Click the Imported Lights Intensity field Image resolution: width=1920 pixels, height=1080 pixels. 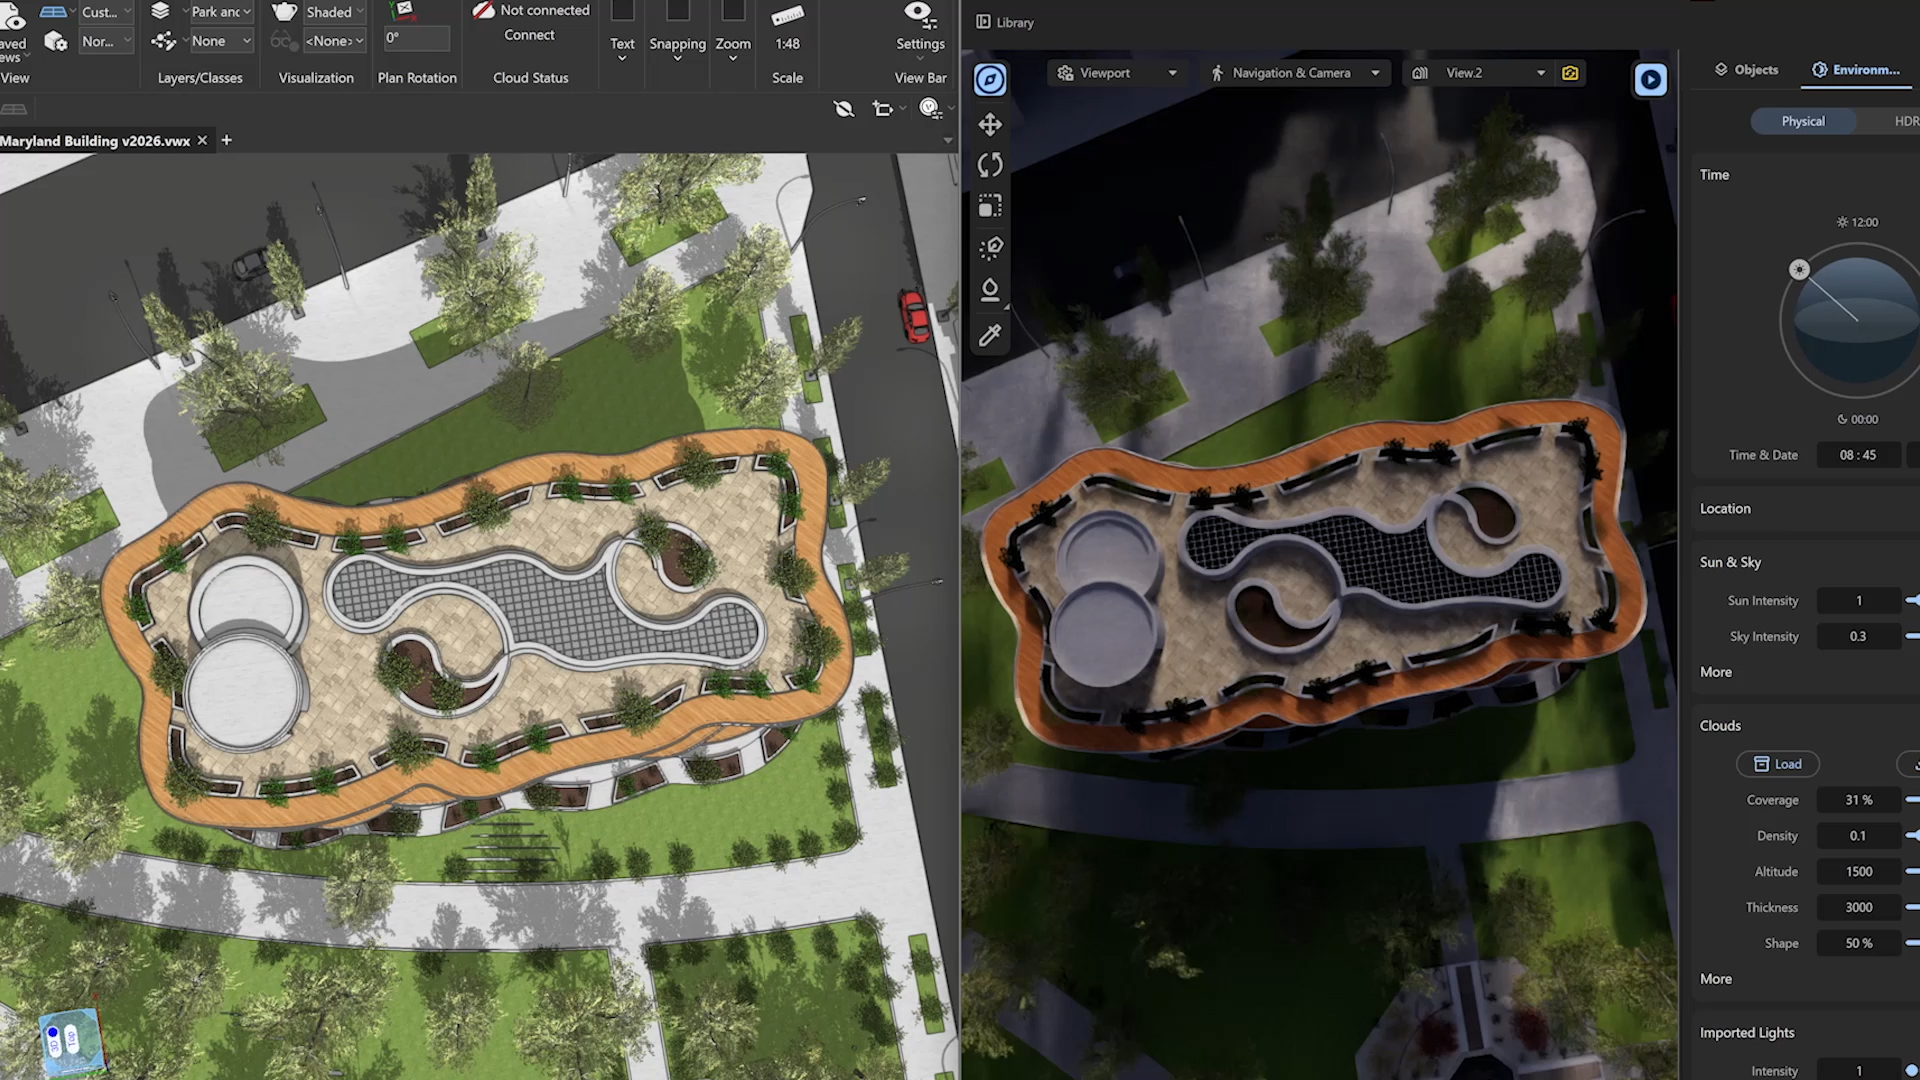[1858, 1070]
